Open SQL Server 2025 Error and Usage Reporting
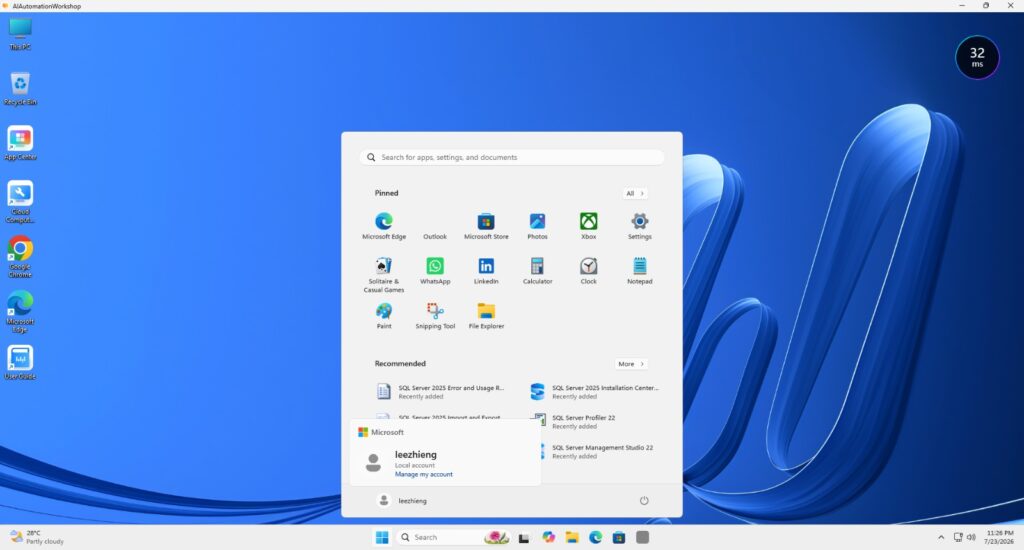The width and height of the screenshot is (1024, 550). [441, 391]
